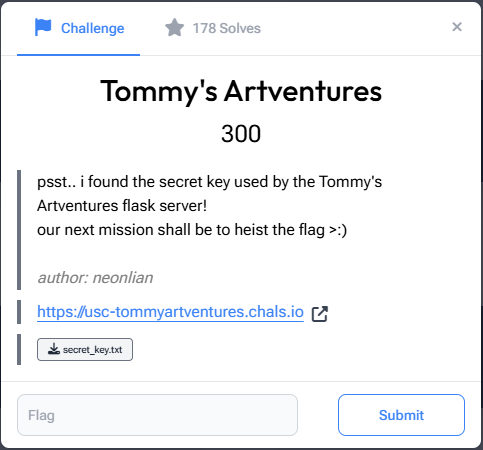The image size is (483, 450).
Task: Click the blue underline of the active tab
Action: pos(78,55)
